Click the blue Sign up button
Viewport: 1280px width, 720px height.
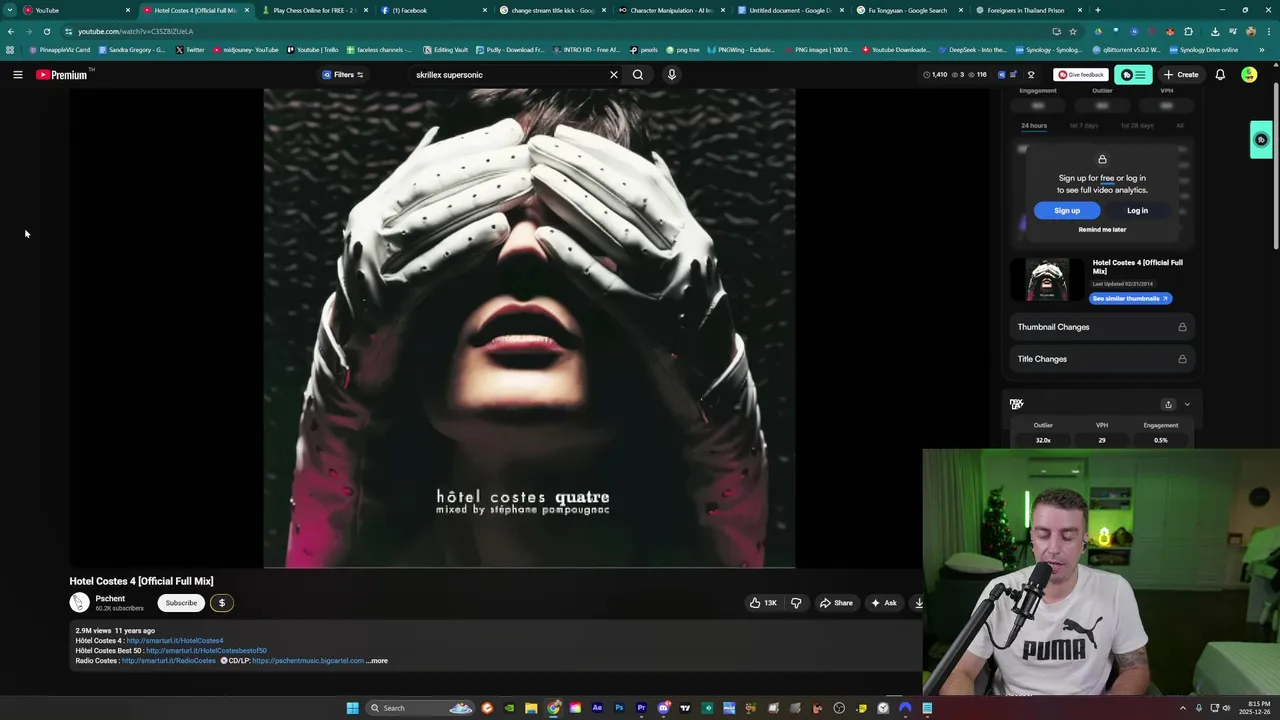(x=1067, y=211)
